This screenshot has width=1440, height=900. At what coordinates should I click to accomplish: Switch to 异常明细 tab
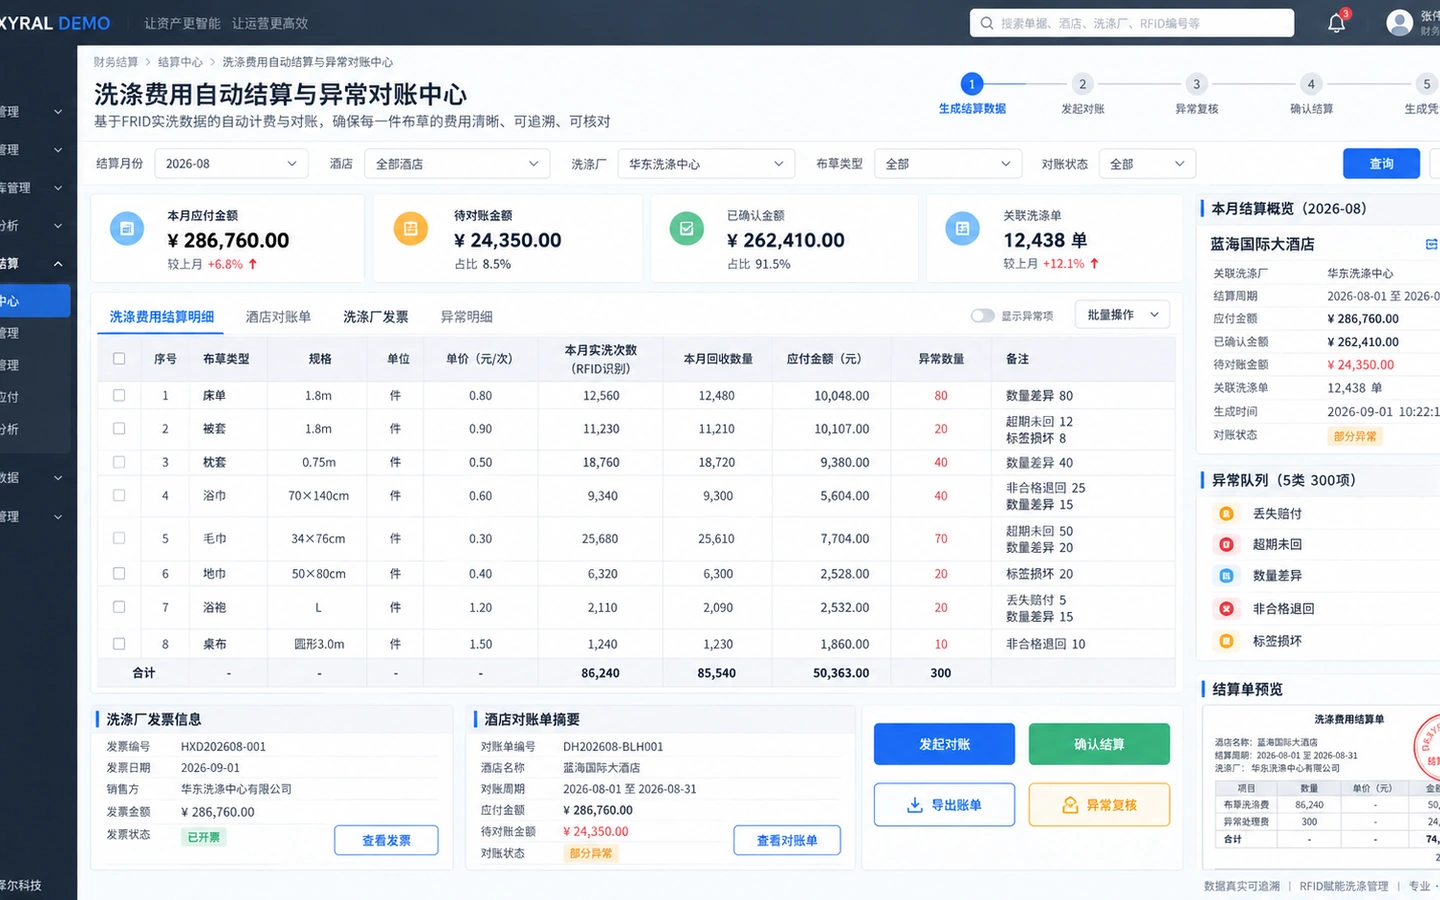click(467, 317)
